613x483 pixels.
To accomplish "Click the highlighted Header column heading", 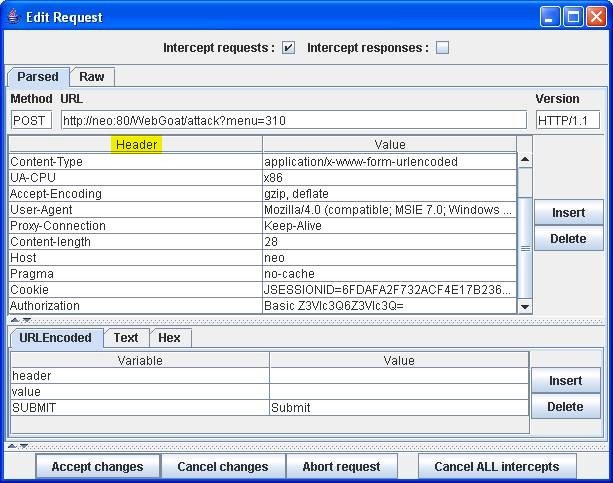I will 136,144.
